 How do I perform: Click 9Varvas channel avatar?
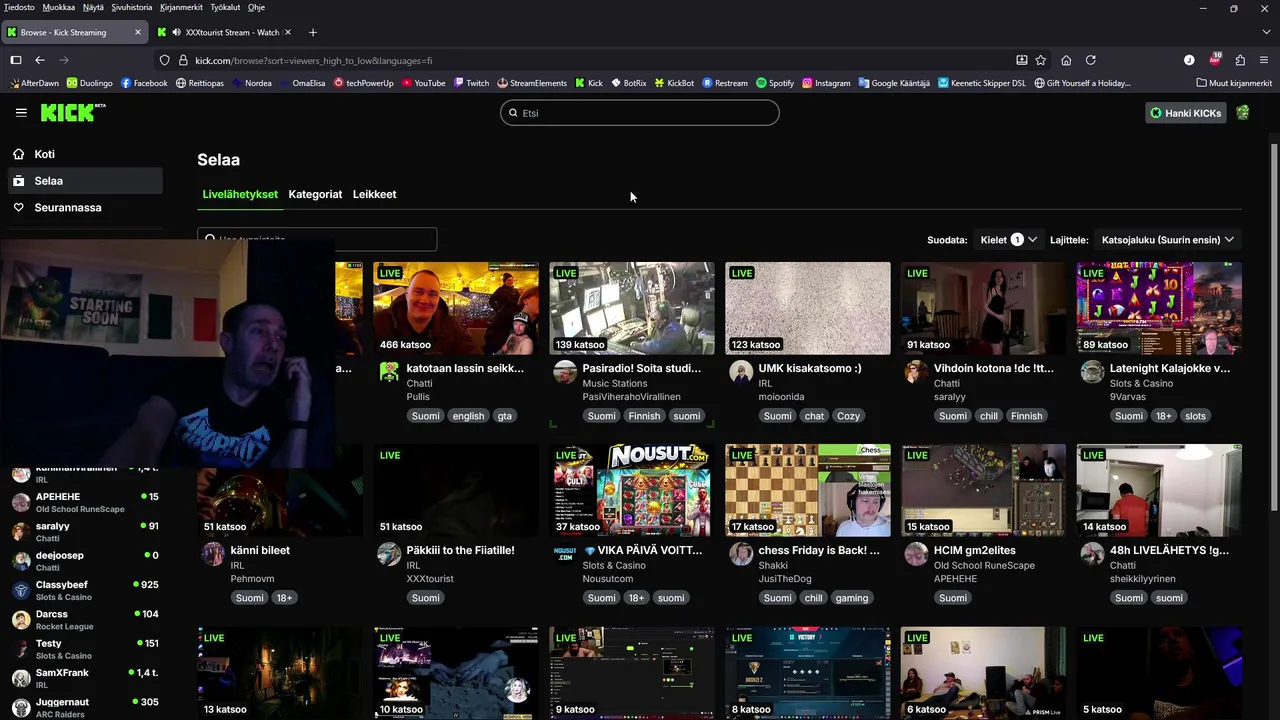coord(1092,372)
